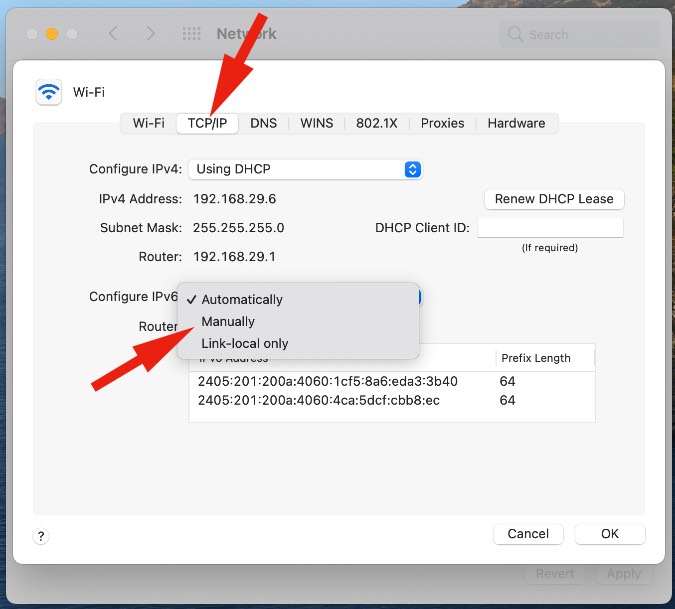Go forward with the right chevron arrow
Viewport: 675px width, 609px height.
pyautogui.click(x=151, y=34)
